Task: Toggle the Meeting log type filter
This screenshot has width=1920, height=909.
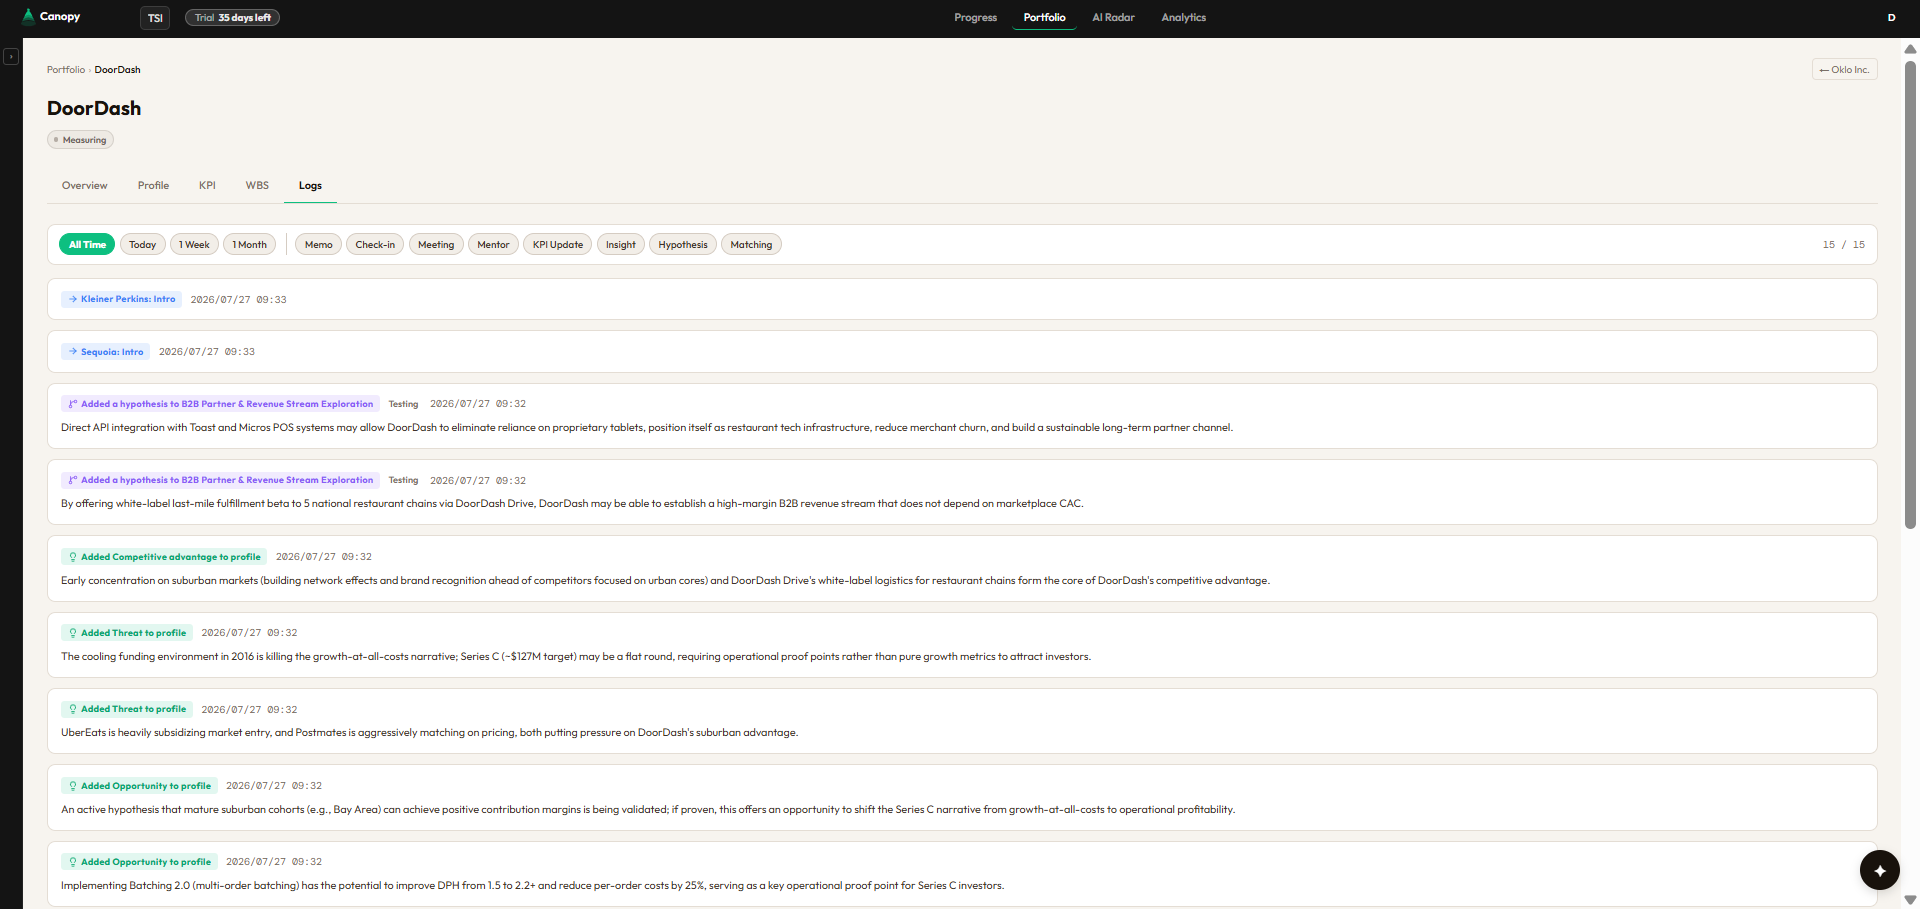Action: tap(436, 244)
